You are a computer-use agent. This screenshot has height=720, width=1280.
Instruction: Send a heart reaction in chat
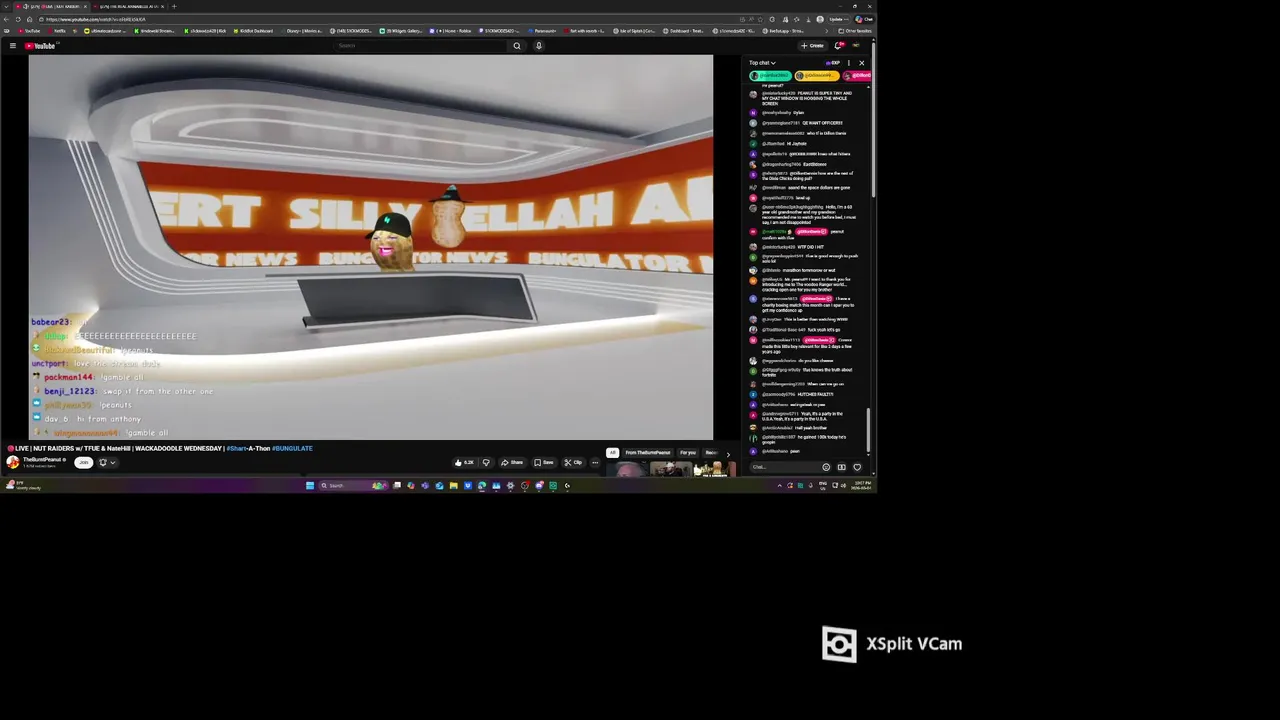click(857, 467)
